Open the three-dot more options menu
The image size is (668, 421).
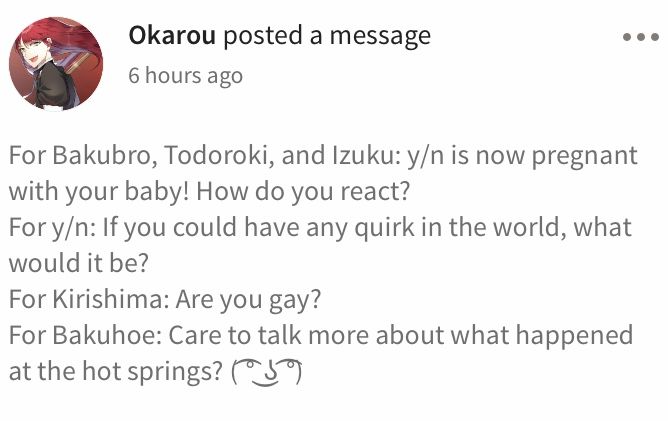640,37
